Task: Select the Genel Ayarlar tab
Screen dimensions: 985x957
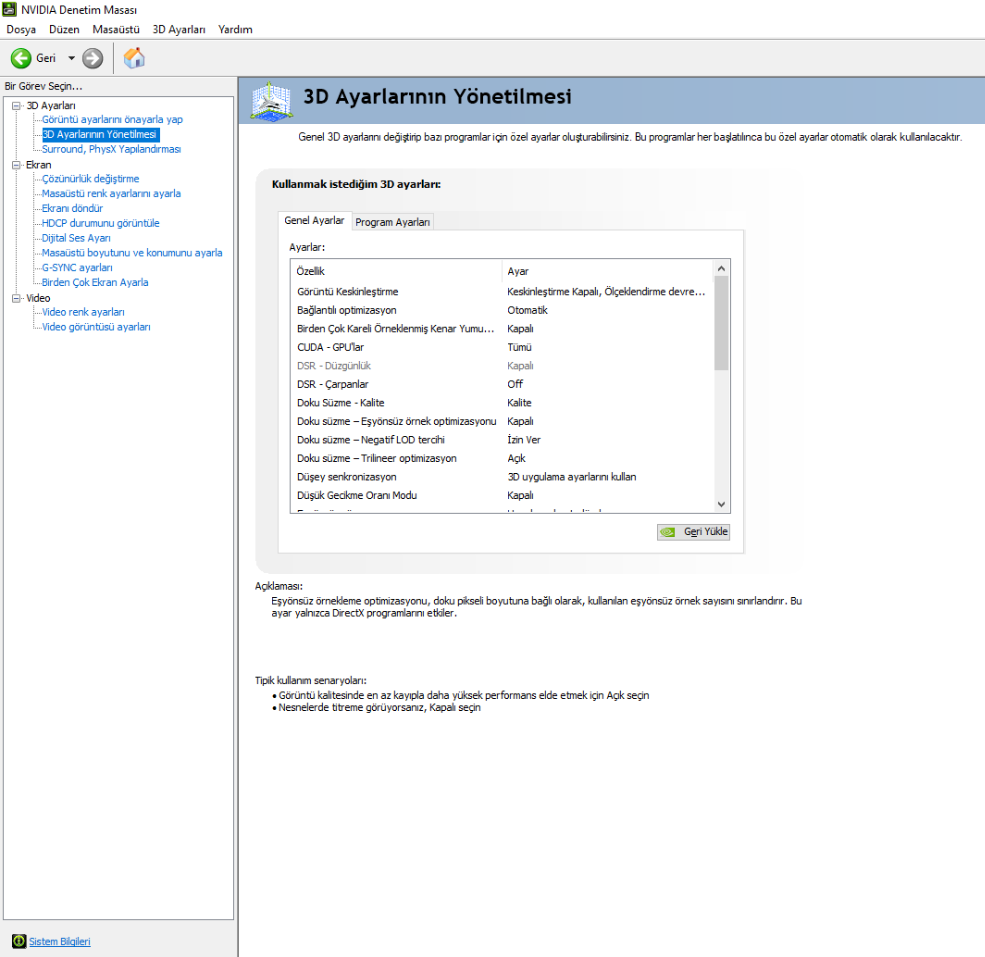Action: click(x=314, y=221)
